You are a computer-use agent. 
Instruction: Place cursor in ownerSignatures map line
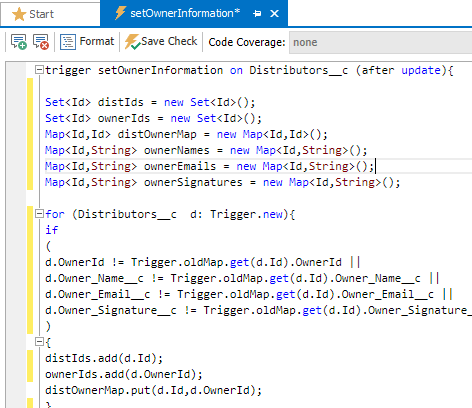pyautogui.click(x=223, y=182)
